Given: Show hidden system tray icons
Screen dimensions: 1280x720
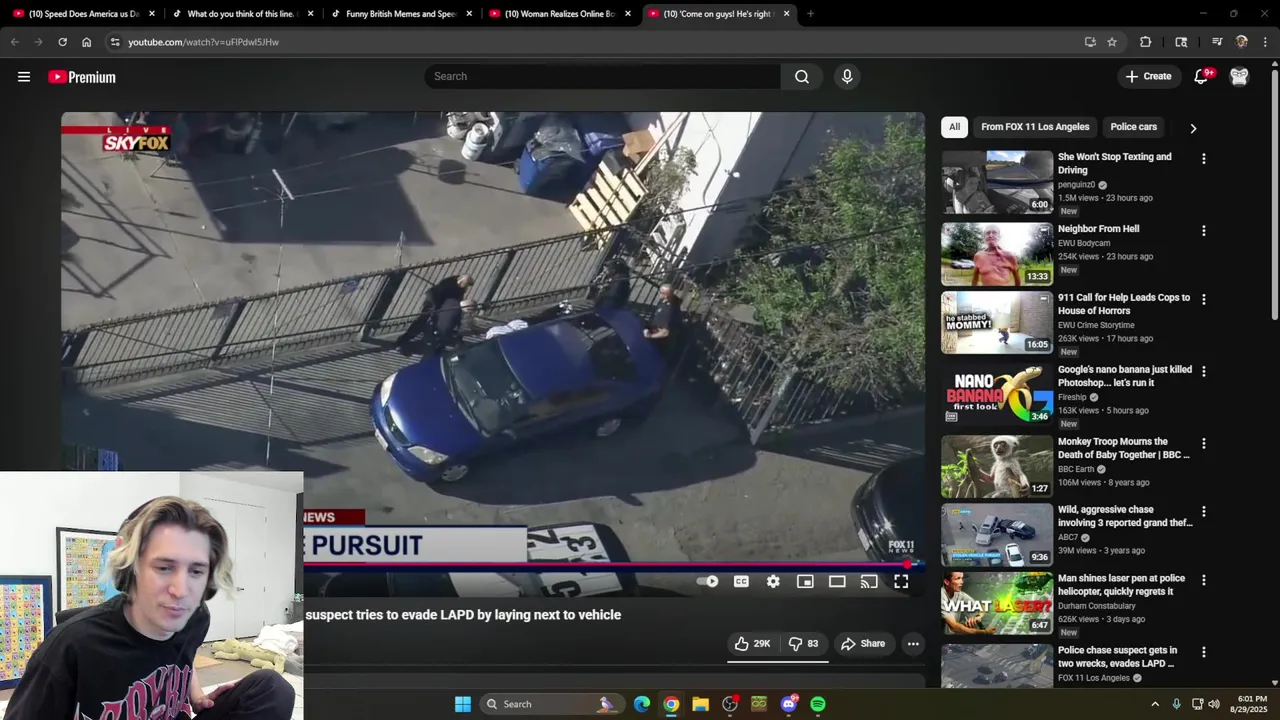Looking at the screenshot, I should (1155, 704).
